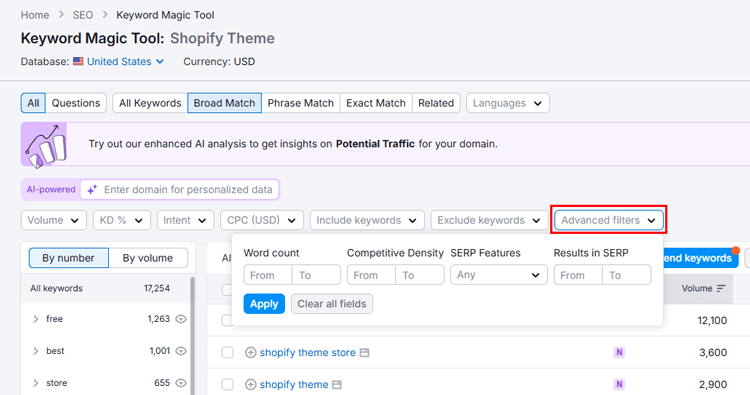Click the sparkle icon in AI-powered field
This screenshot has height=395, width=750.
92,189
